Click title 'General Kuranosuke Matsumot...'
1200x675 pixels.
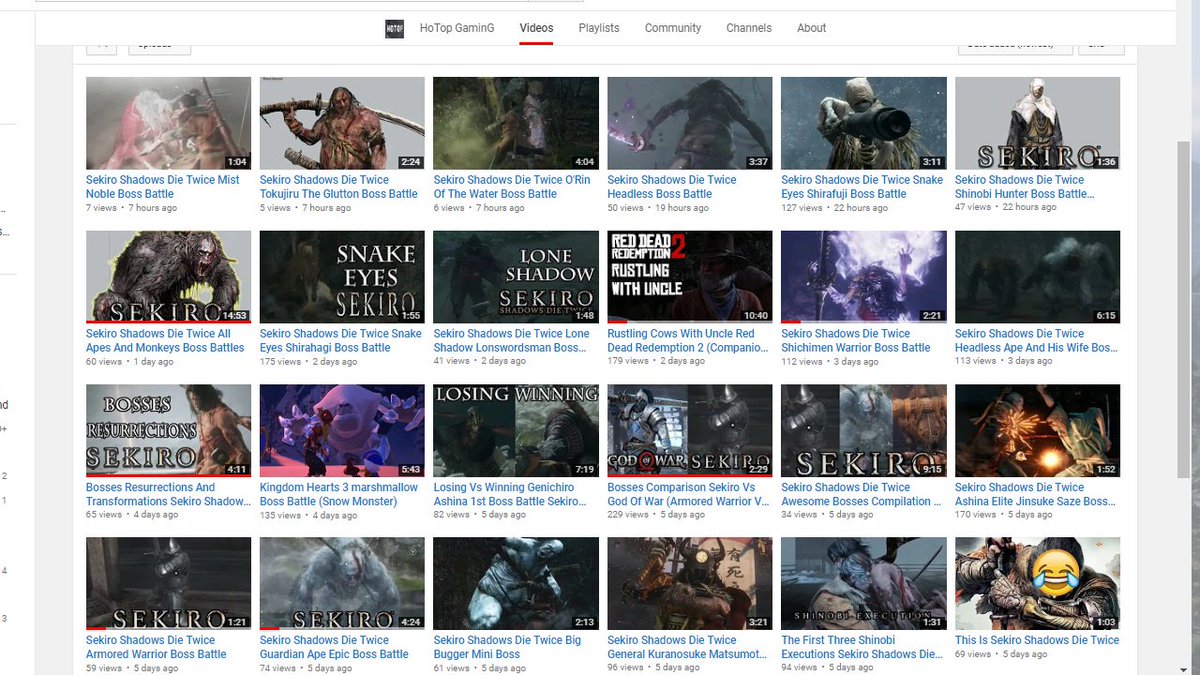[688, 647]
